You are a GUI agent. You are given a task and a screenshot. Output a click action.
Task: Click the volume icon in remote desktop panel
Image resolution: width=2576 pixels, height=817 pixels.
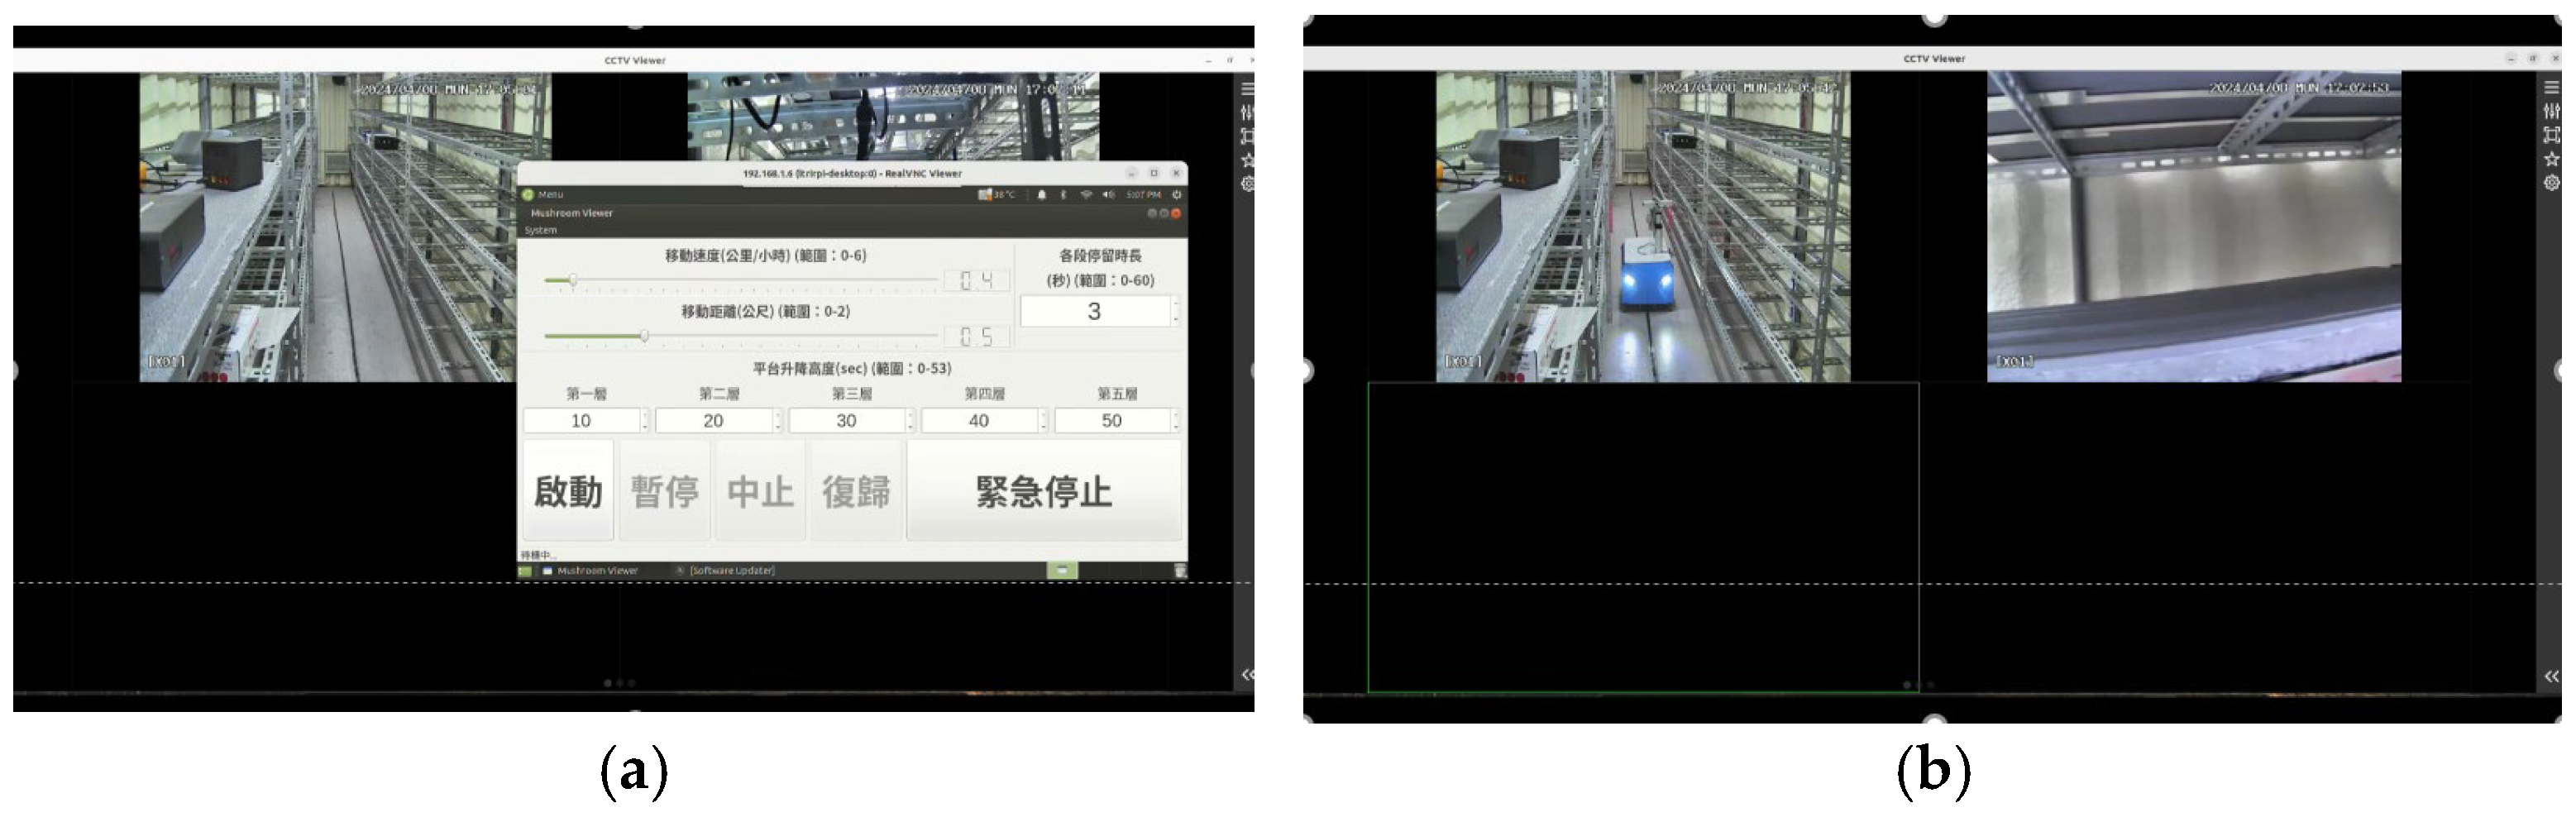1108,195
